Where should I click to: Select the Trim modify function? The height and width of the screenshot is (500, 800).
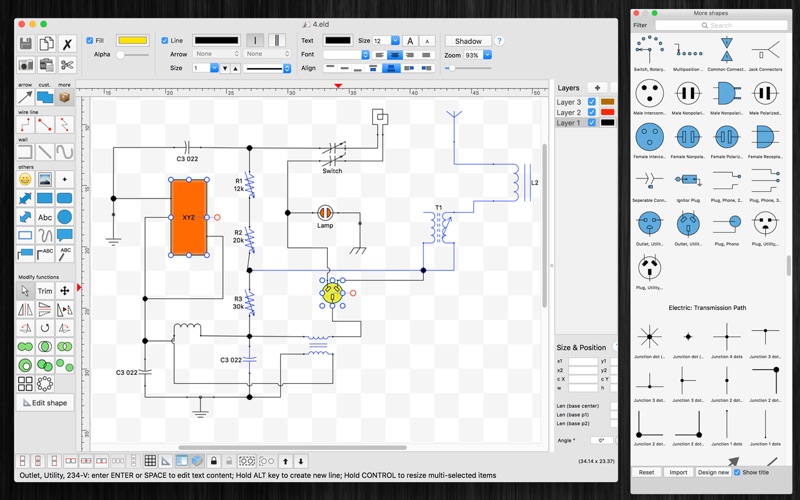[x=45, y=291]
